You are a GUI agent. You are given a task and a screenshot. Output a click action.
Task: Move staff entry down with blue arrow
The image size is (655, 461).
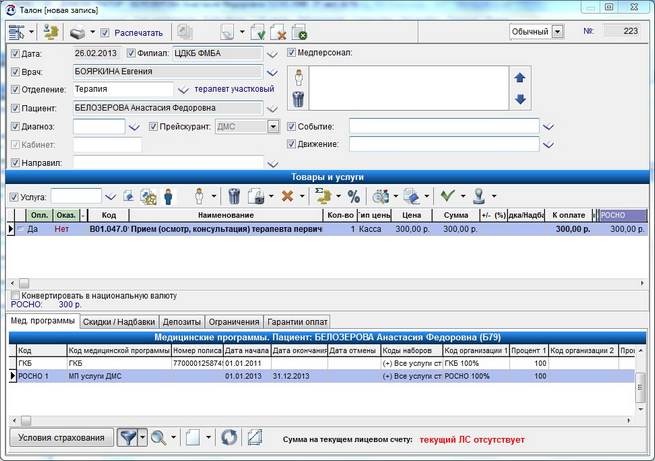520,99
